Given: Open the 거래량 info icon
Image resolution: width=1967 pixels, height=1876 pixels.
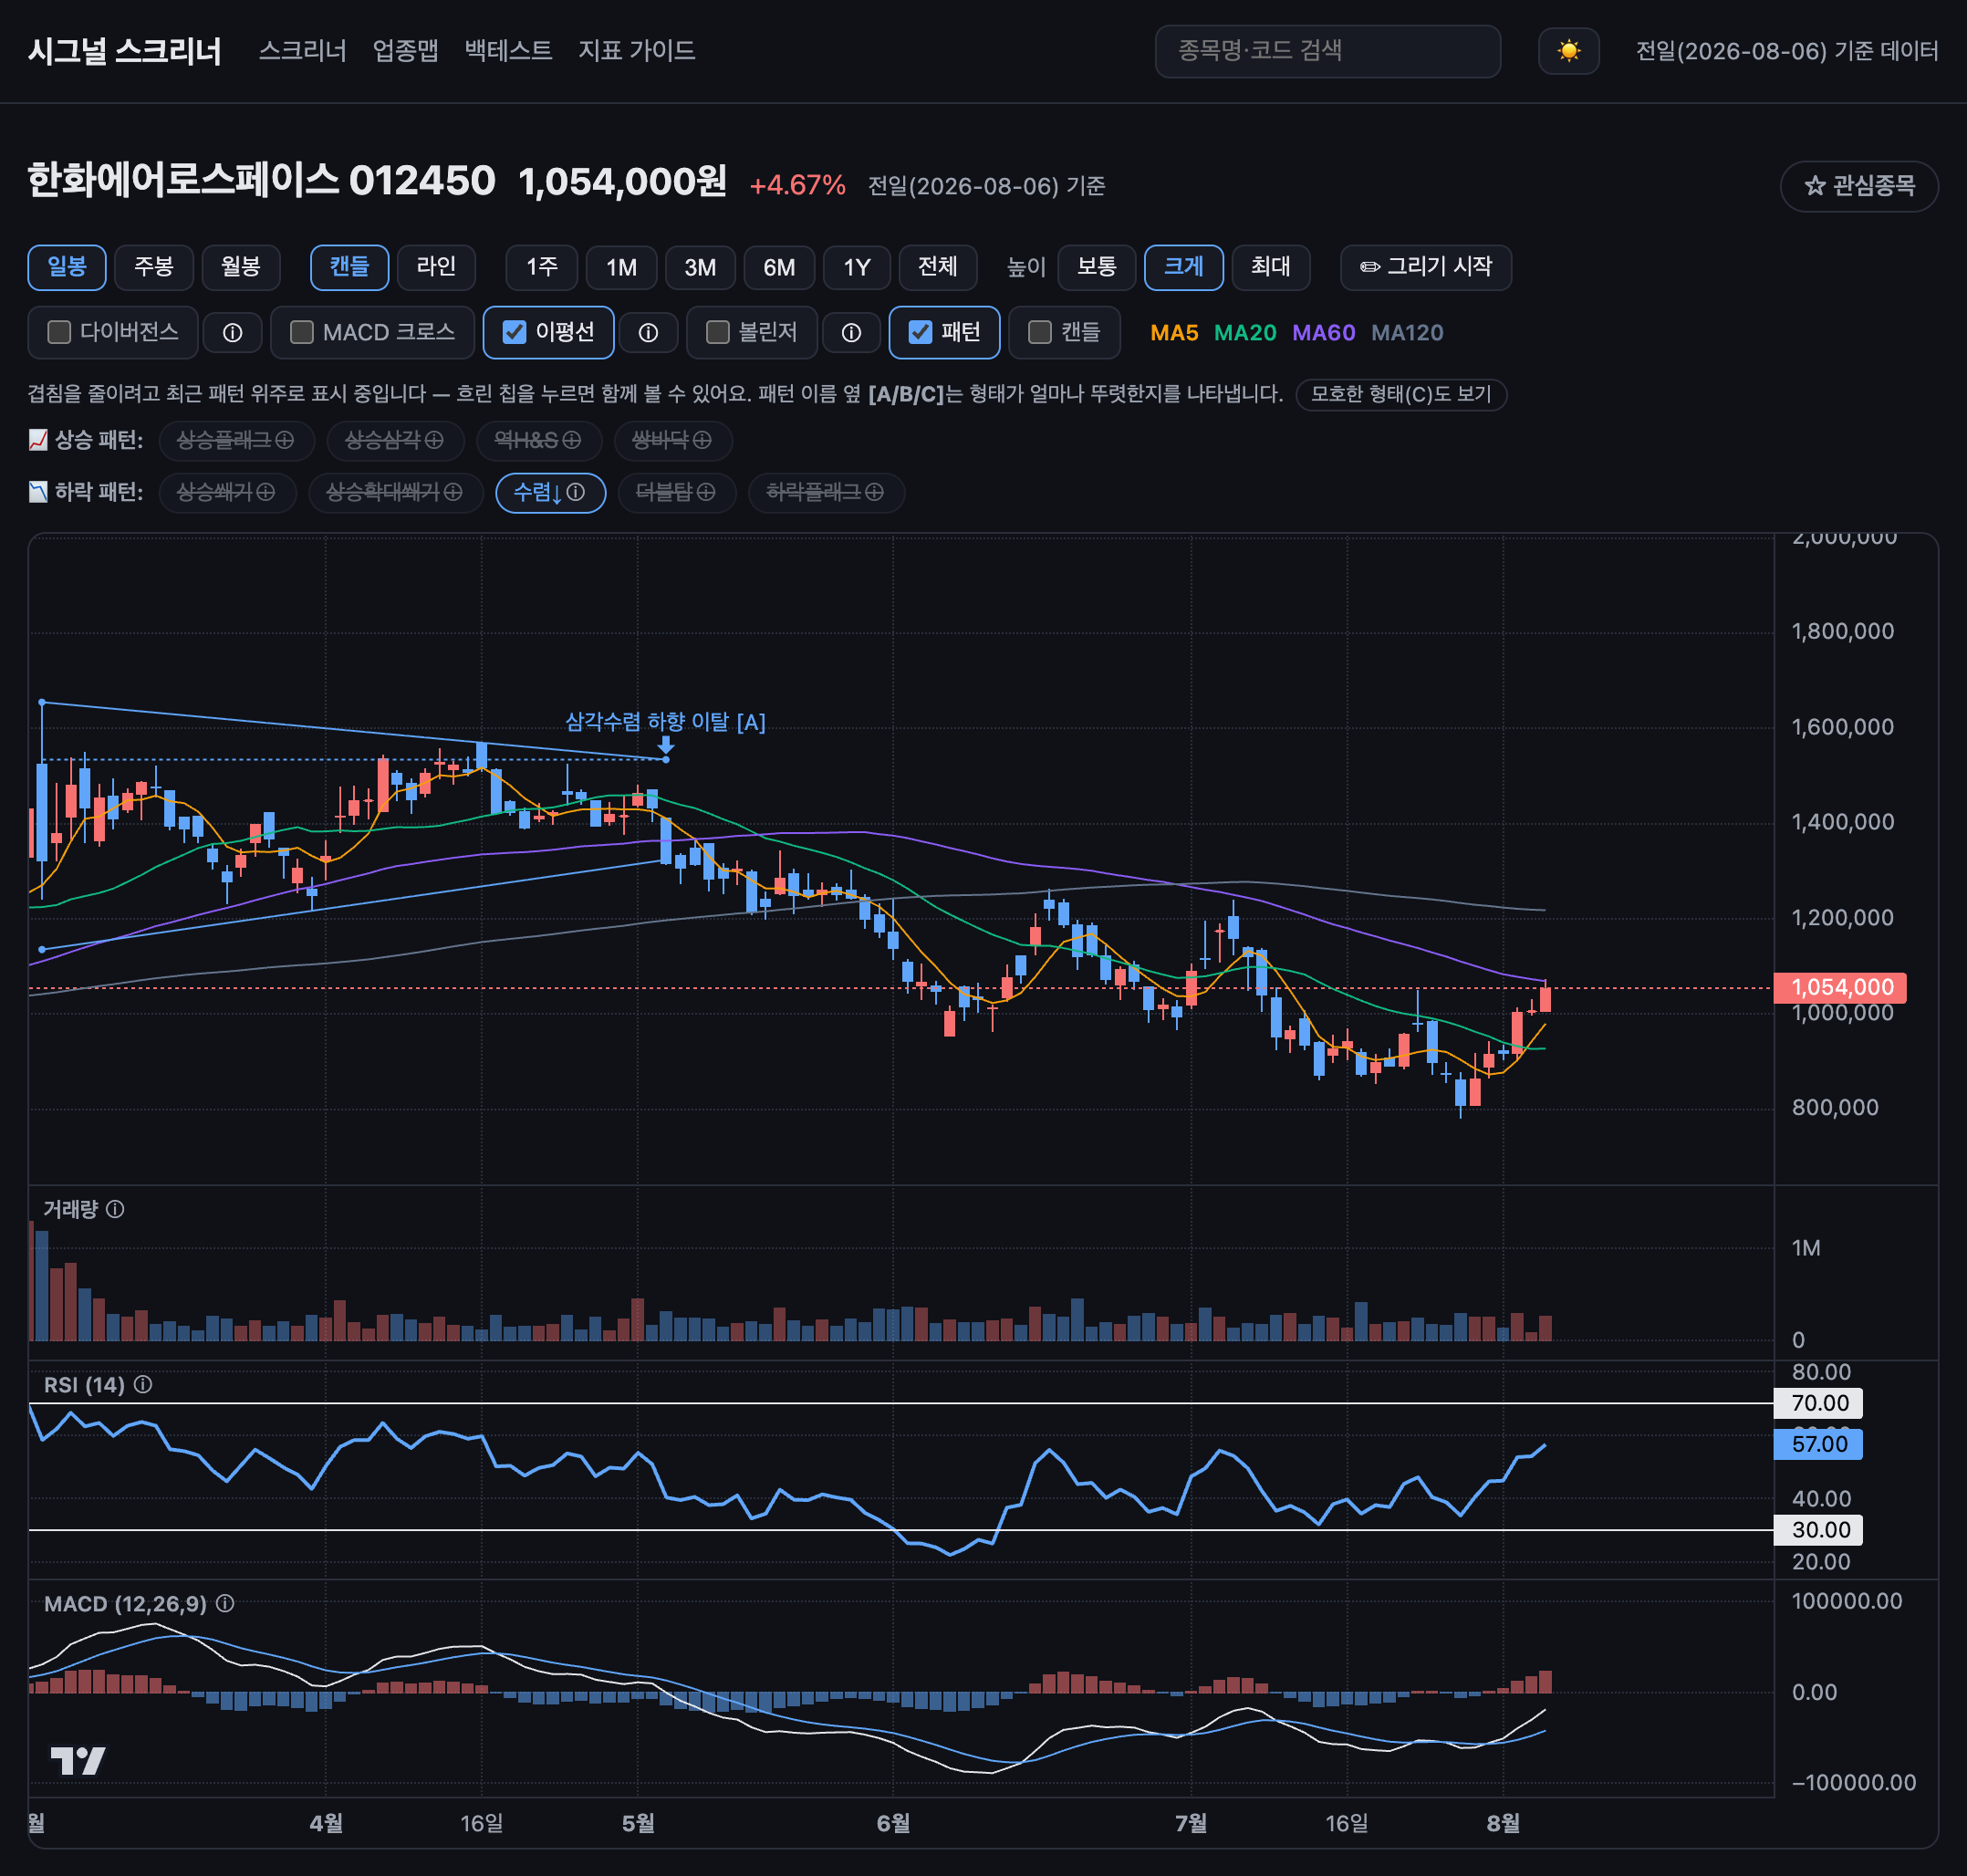Looking at the screenshot, I should point(115,1209).
